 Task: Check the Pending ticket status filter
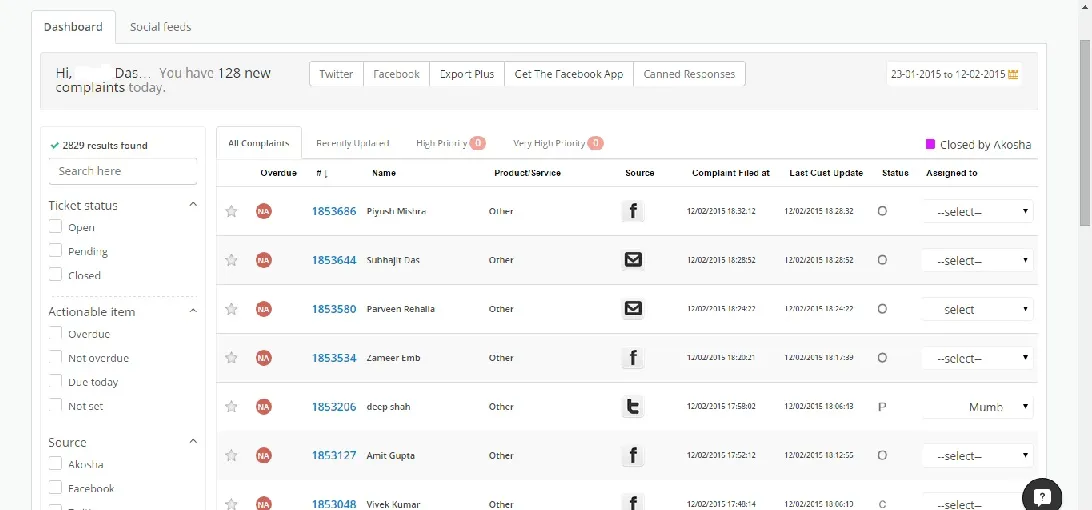56,251
